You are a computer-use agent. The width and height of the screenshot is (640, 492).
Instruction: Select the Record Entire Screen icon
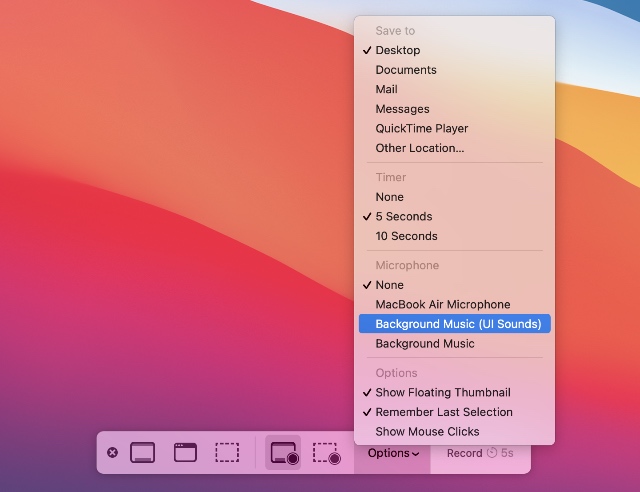point(283,452)
